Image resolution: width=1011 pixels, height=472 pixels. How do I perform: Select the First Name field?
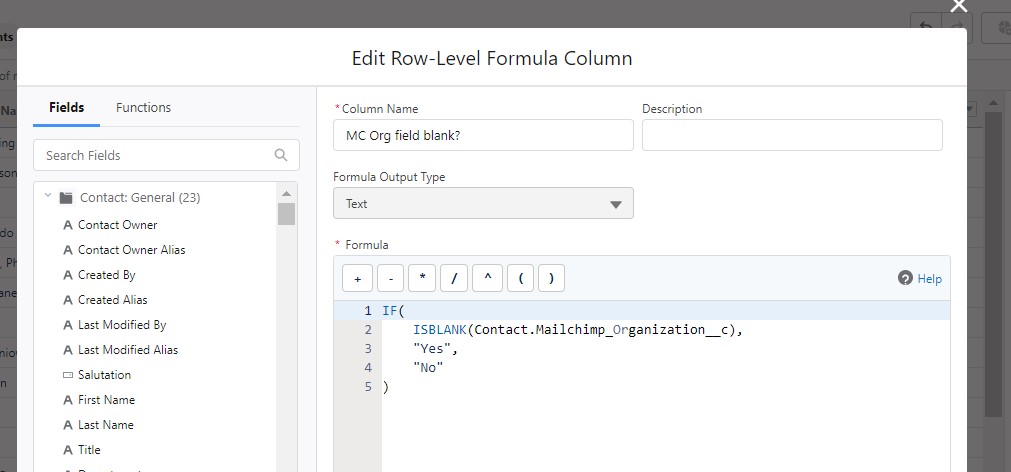pos(106,400)
